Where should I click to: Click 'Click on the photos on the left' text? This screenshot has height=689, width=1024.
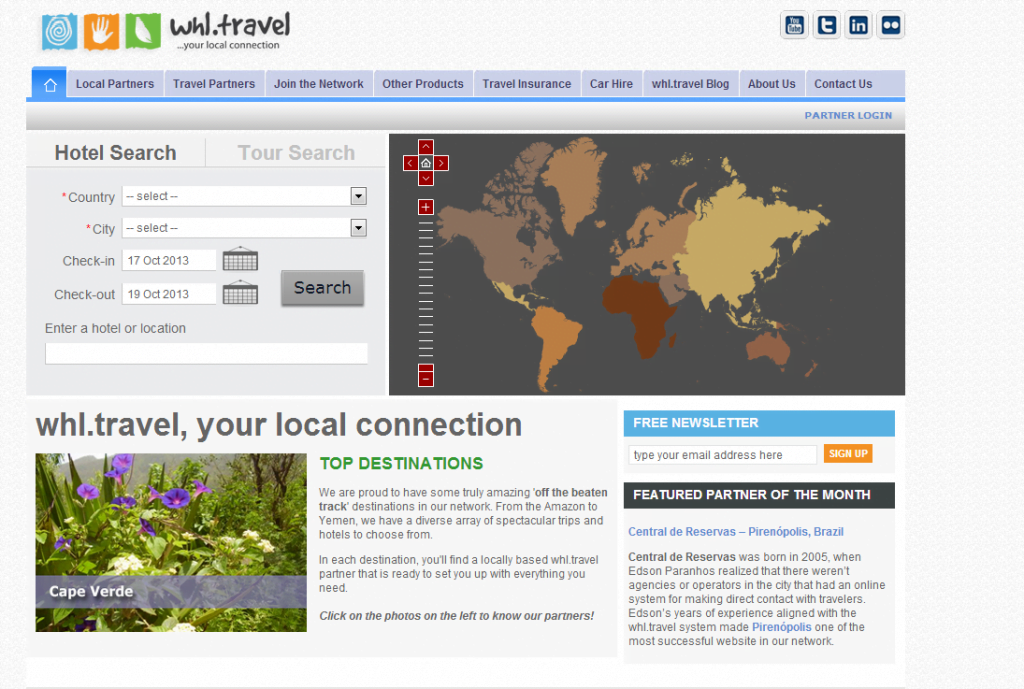point(456,616)
